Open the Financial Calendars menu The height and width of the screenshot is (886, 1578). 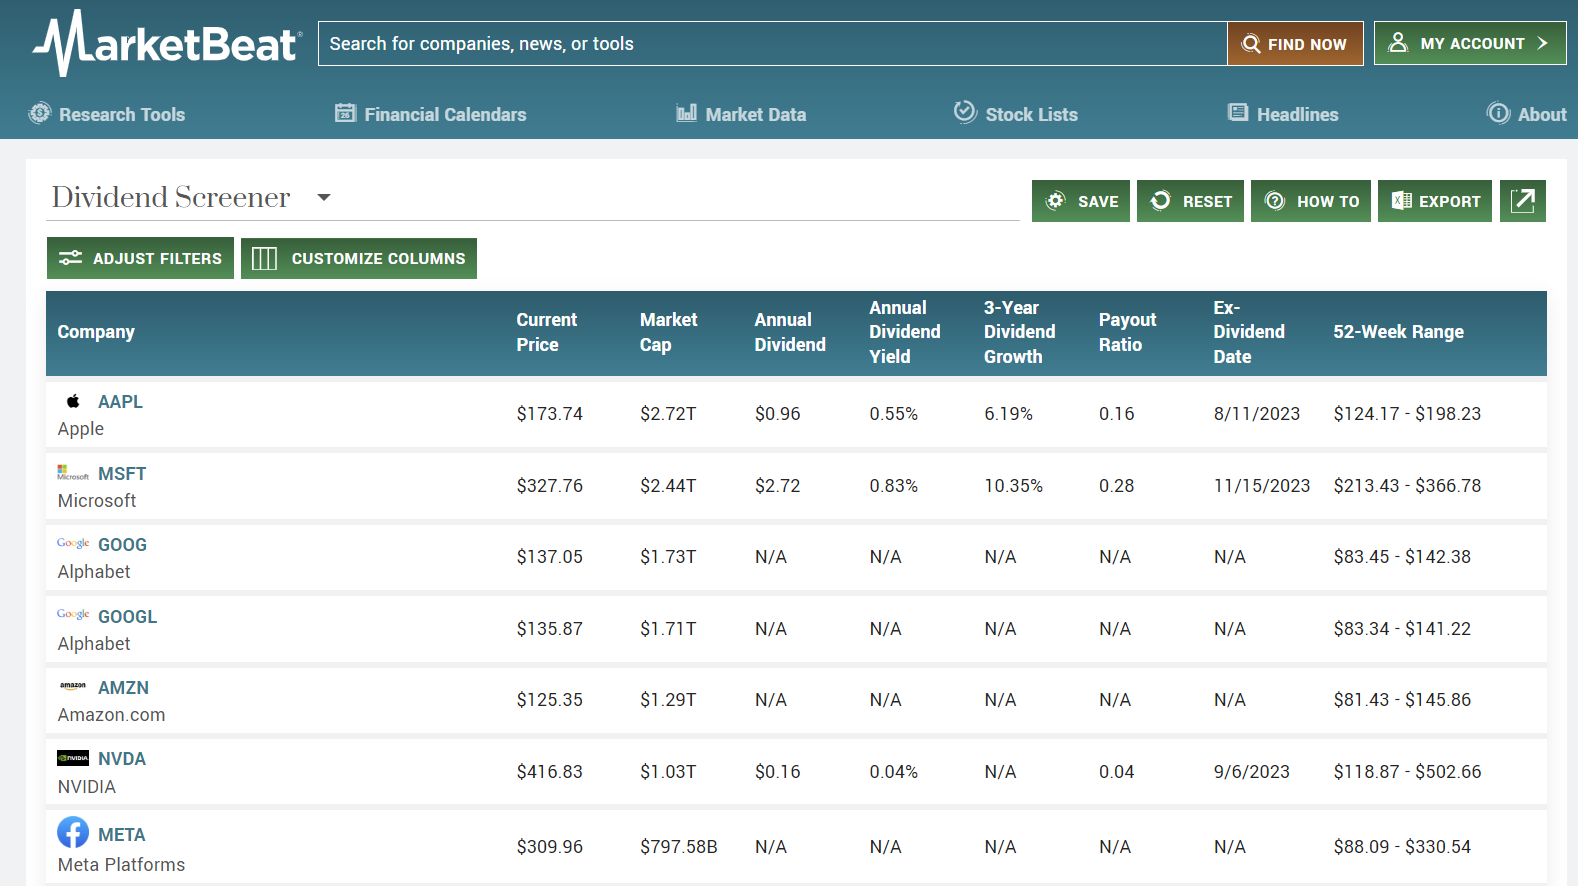431,114
